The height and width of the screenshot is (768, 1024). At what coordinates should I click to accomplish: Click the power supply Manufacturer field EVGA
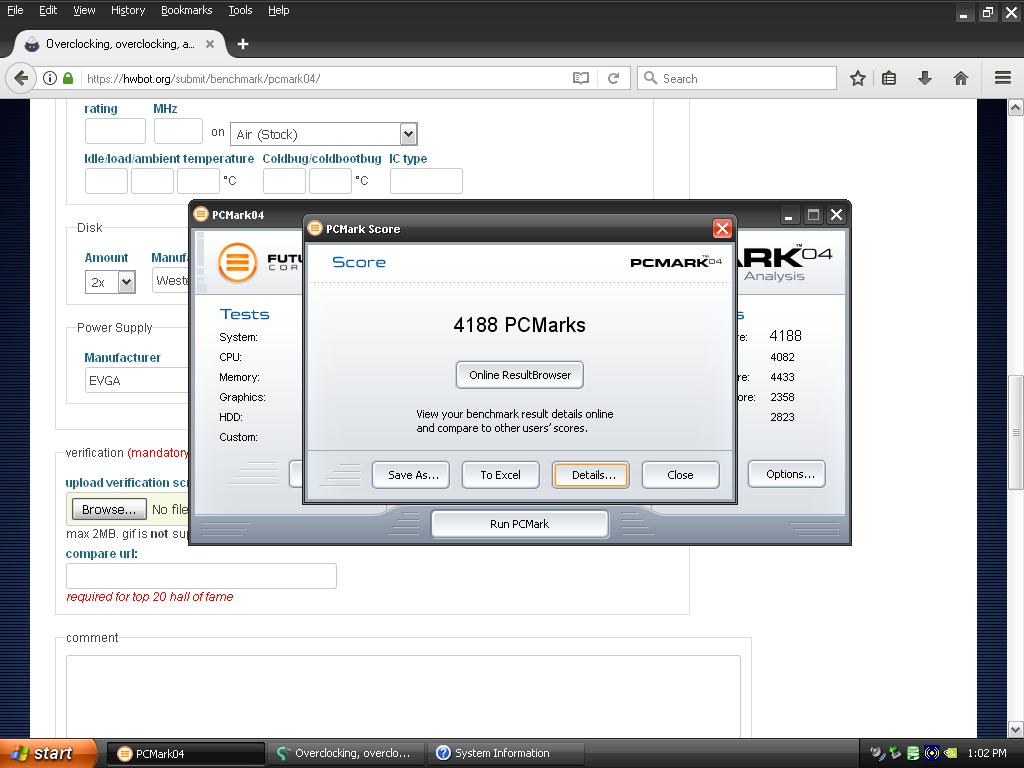coord(137,380)
